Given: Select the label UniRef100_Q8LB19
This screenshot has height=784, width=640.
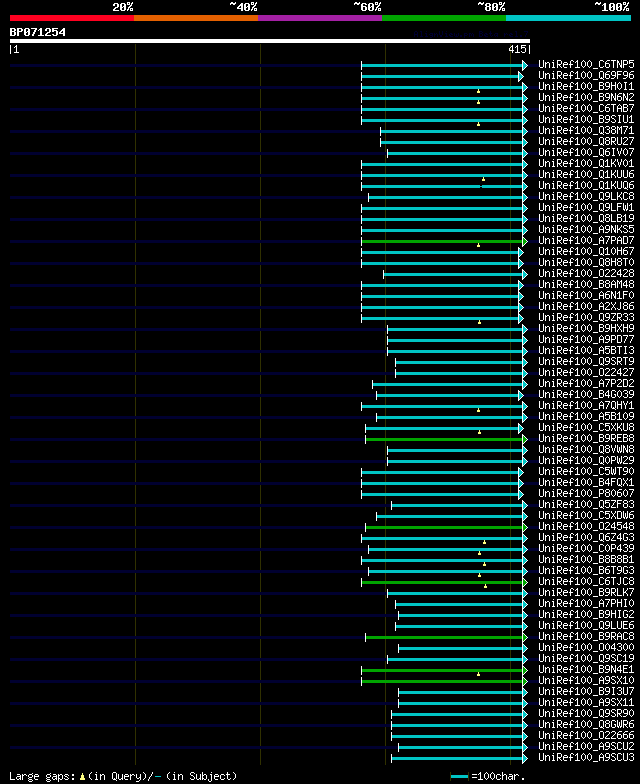Looking at the screenshot, I should tap(586, 218).
